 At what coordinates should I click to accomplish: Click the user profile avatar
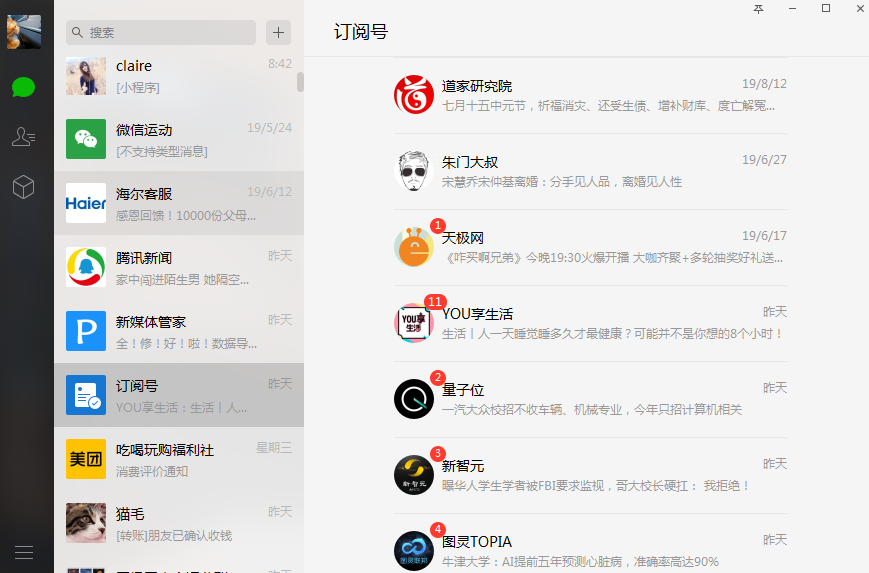point(24,32)
